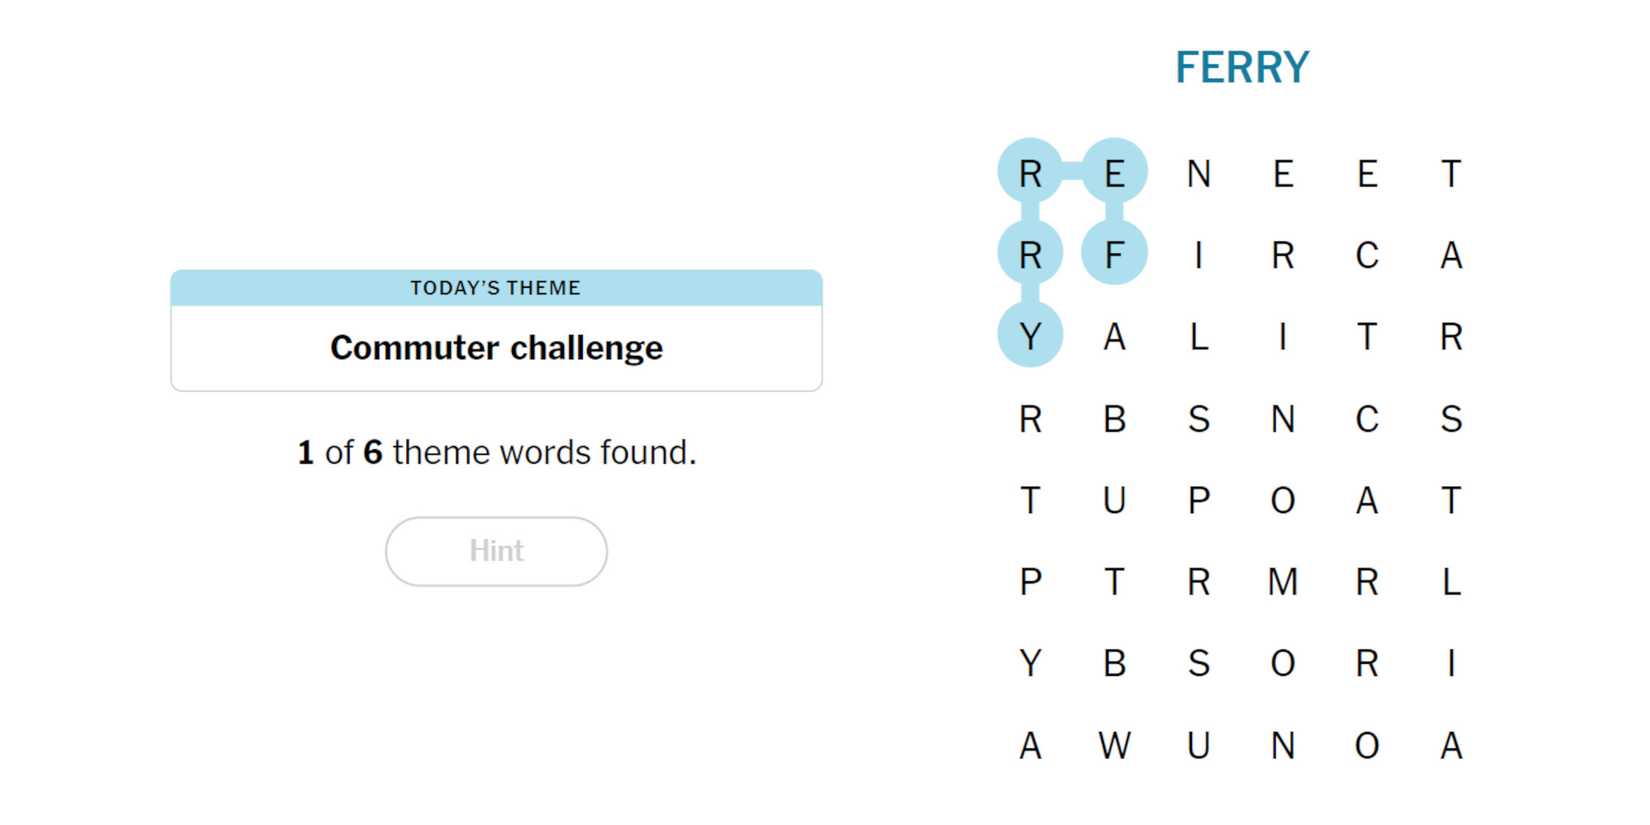The width and height of the screenshot is (1650, 825).
Task: Click the highlighted letter E
Action: click(1114, 172)
